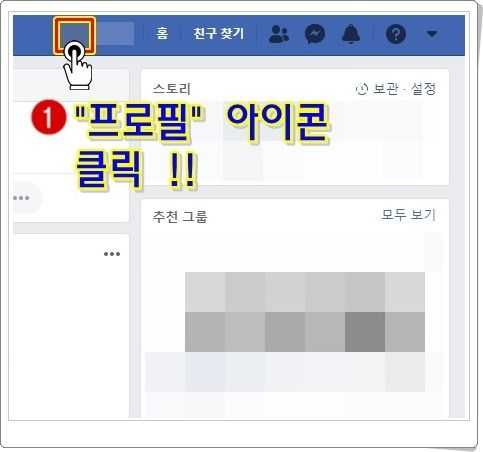The width and height of the screenshot is (483, 452).
Task: Click the blurred group name below cover image
Action: (x=285, y=372)
